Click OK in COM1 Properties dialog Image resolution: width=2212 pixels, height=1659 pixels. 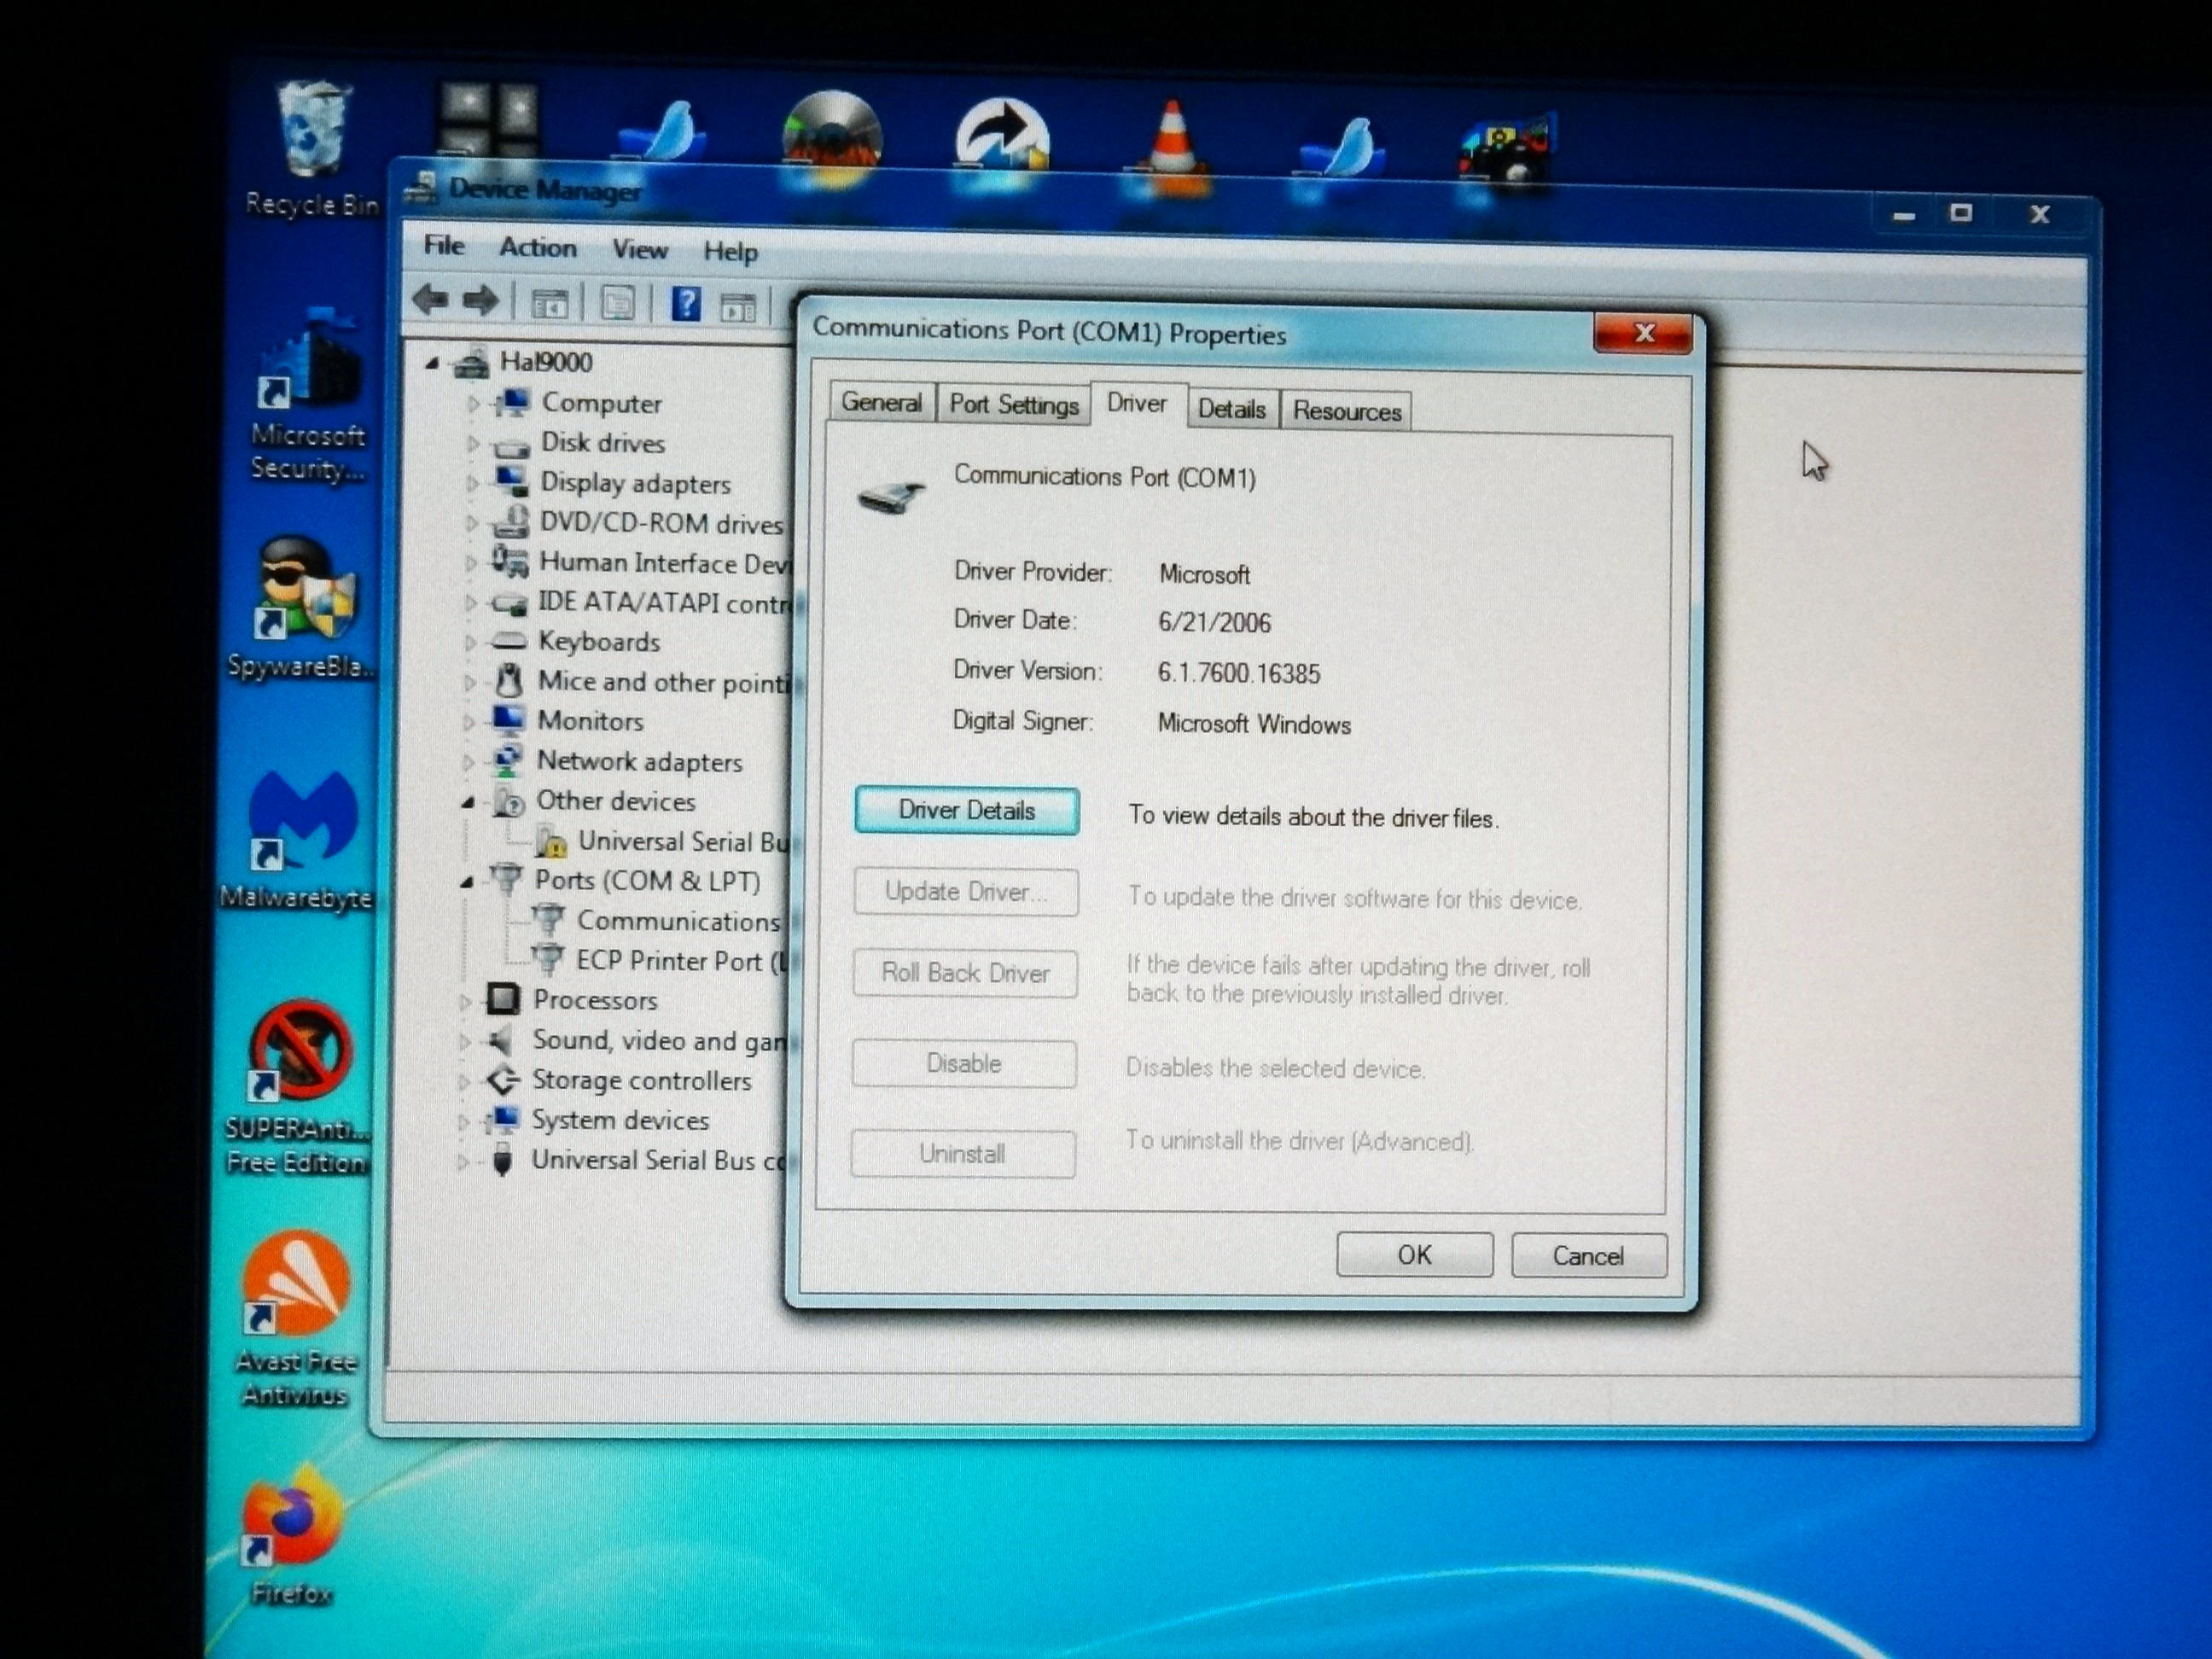1414,1255
